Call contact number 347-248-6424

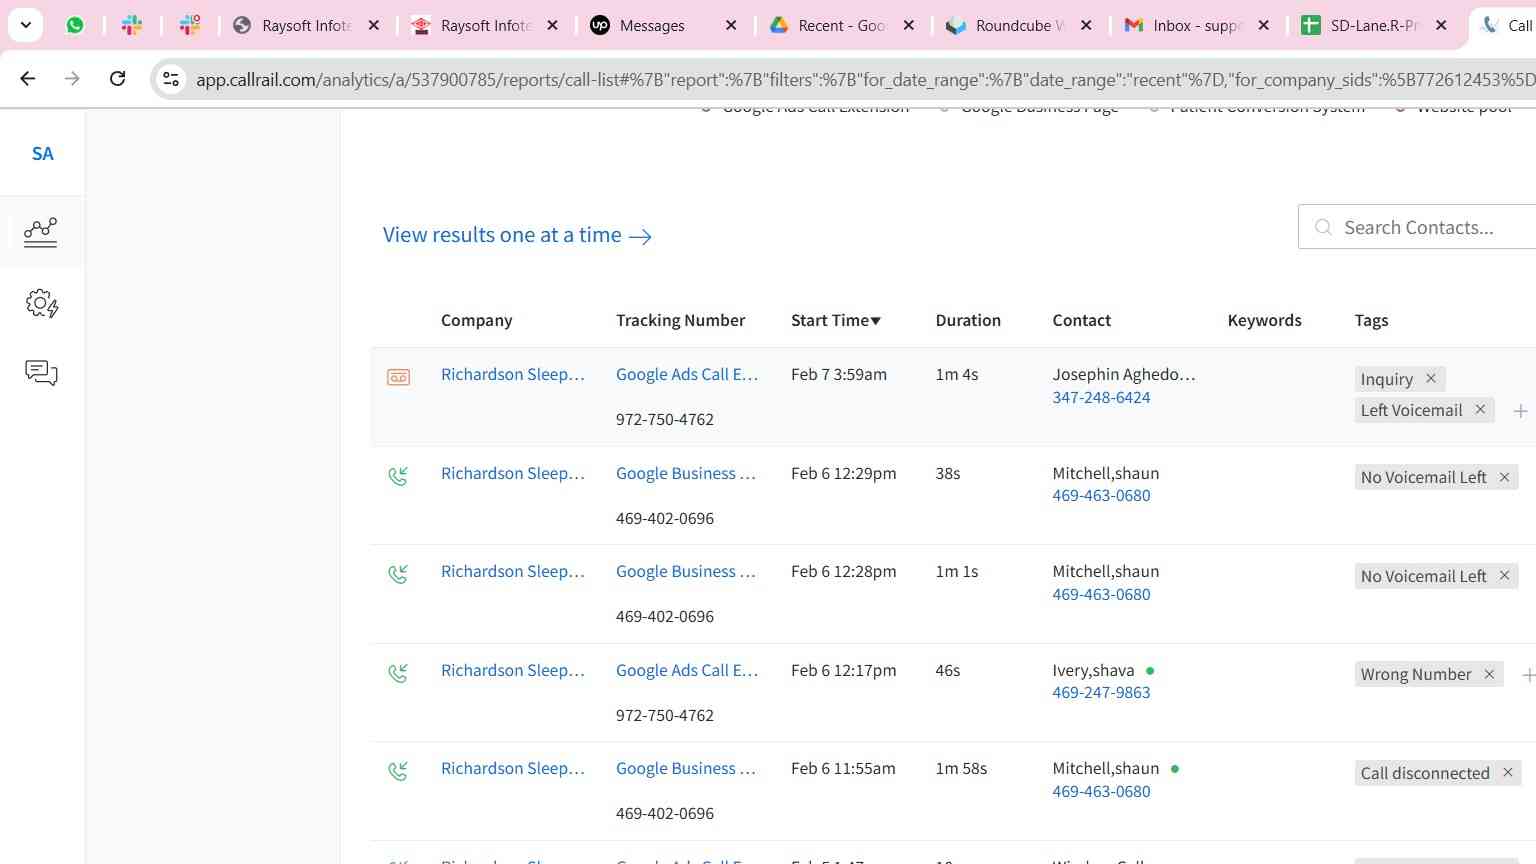point(1101,397)
